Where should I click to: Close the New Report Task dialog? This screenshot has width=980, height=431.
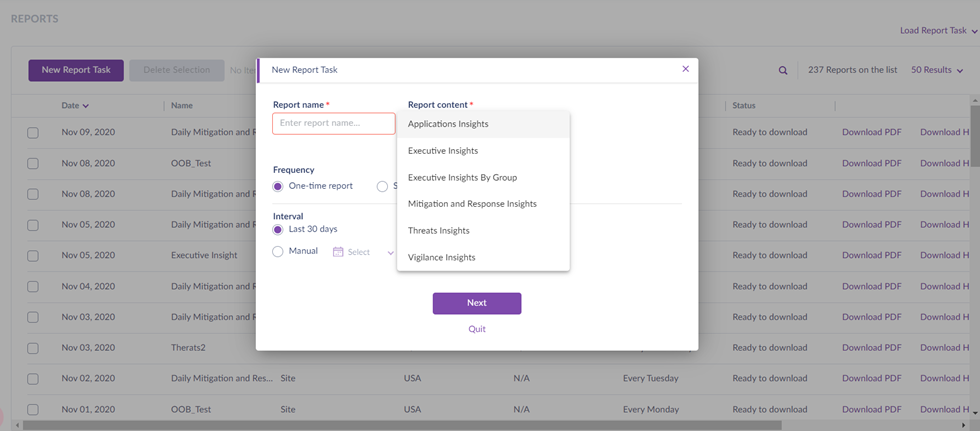[685, 69]
